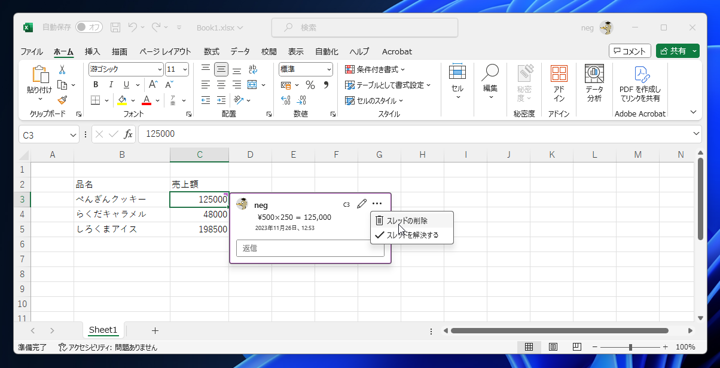Switch to the 数式 tab
720x368 pixels.
click(x=212, y=51)
